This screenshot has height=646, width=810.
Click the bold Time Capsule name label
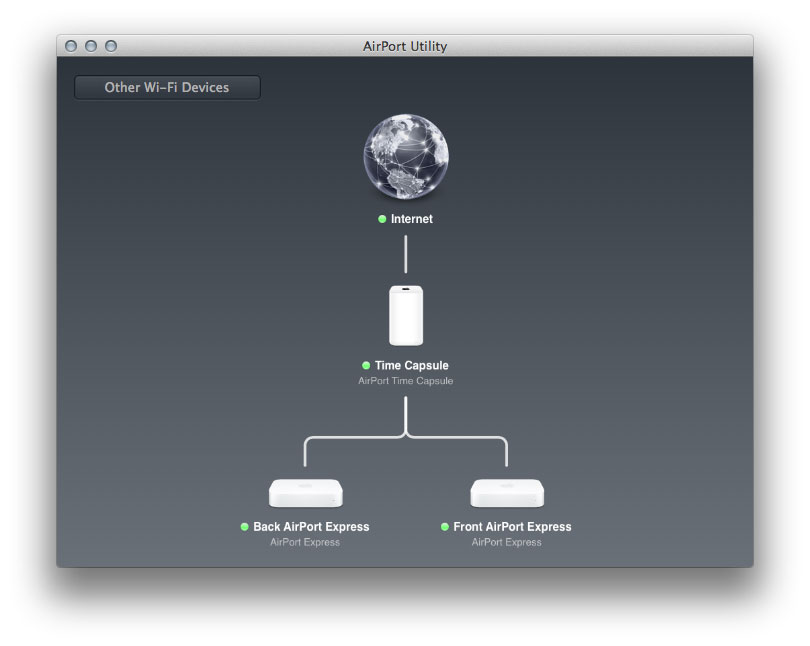[x=412, y=365]
